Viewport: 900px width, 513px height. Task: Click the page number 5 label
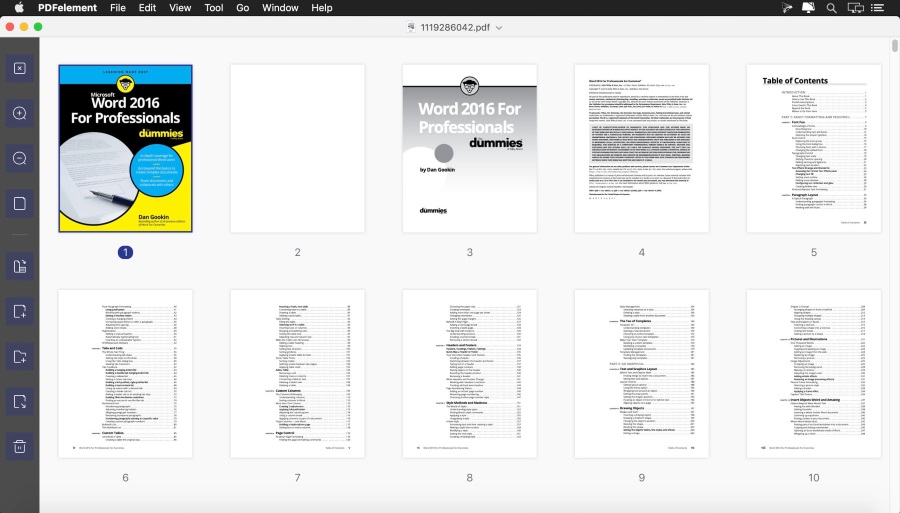pos(814,252)
